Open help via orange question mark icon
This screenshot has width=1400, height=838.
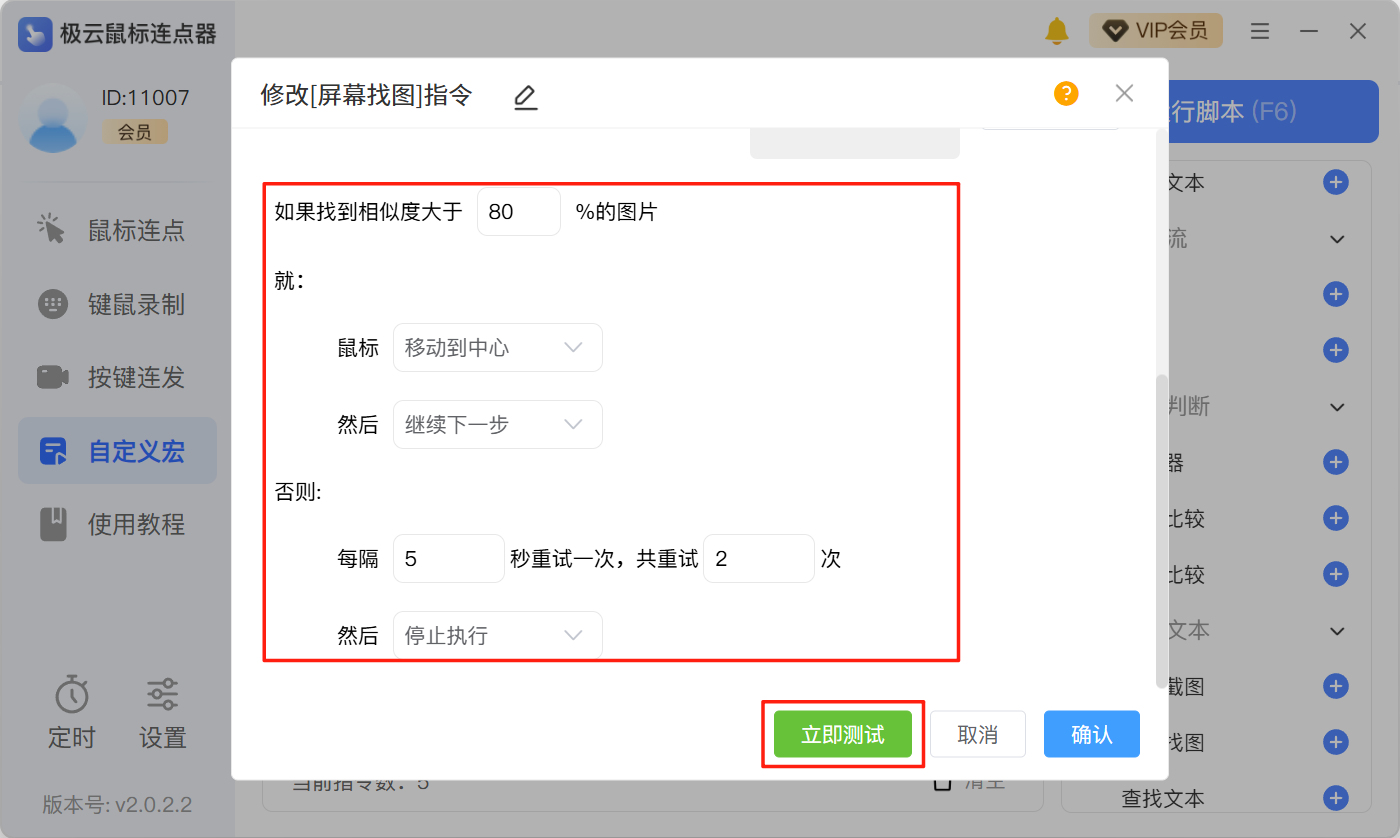coord(1066,94)
